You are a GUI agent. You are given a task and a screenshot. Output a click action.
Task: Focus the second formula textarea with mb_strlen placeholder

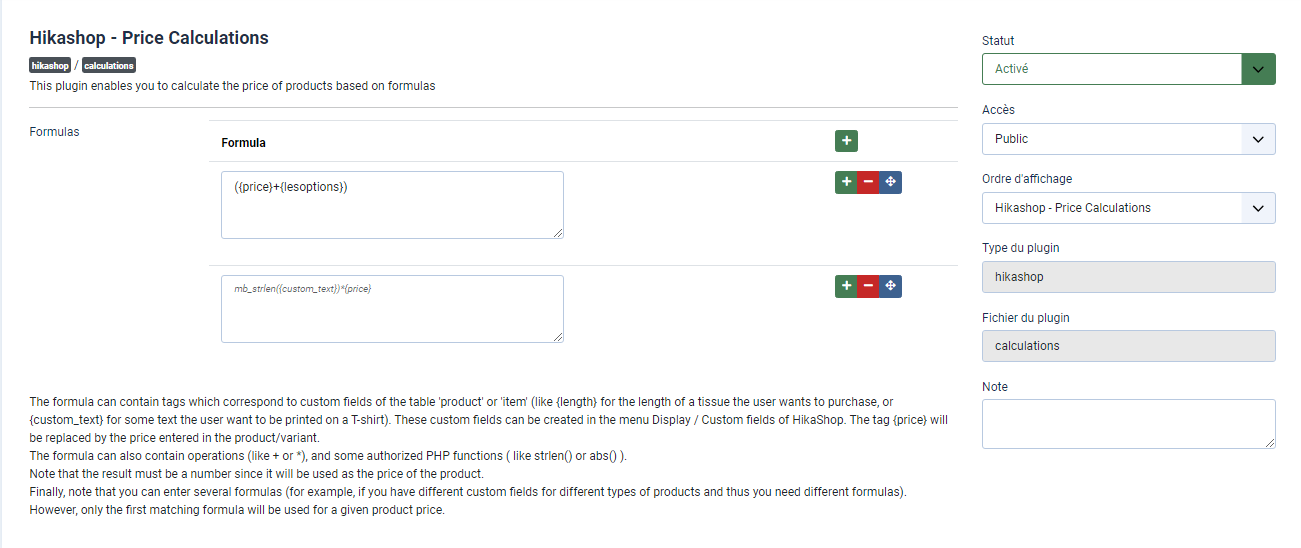pyautogui.click(x=391, y=309)
